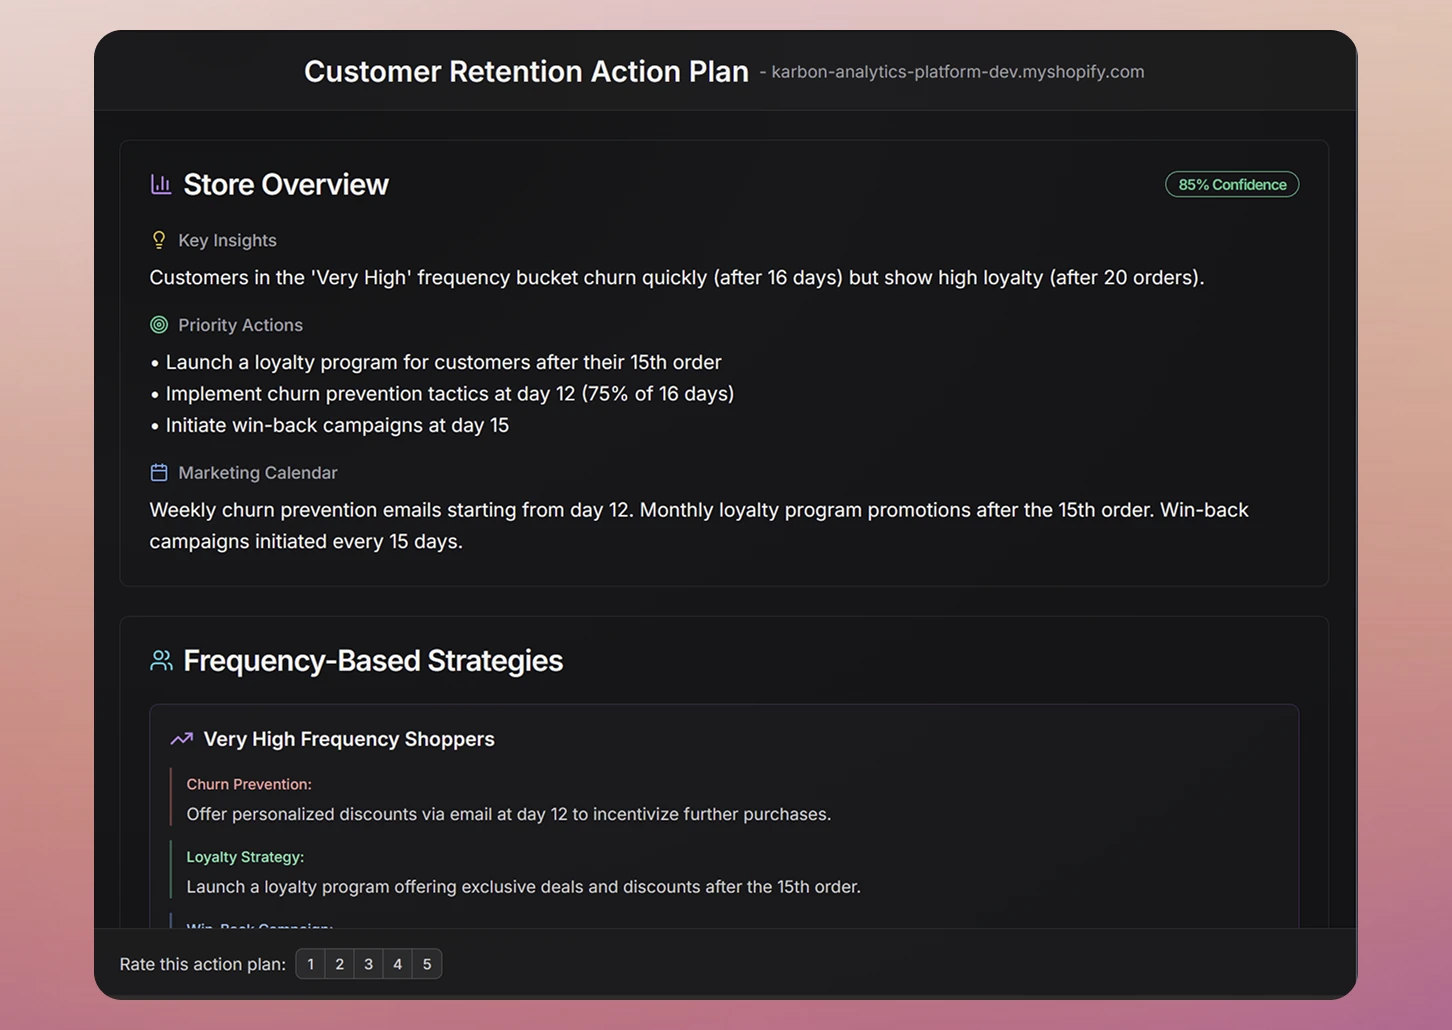Image resolution: width=1452 pixels, height=1030 pixels.
Task: Select rating 4 for the action plan
Action: click(x=398, y=964)
